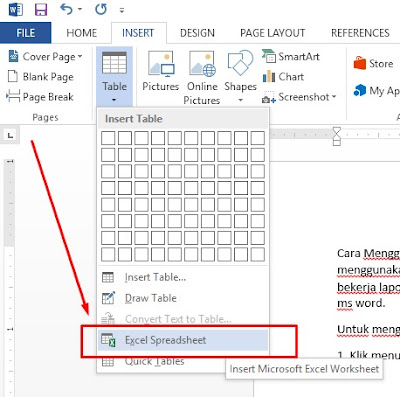Click the document line starting 'Cara Mengg'

(x=368, y=253)
